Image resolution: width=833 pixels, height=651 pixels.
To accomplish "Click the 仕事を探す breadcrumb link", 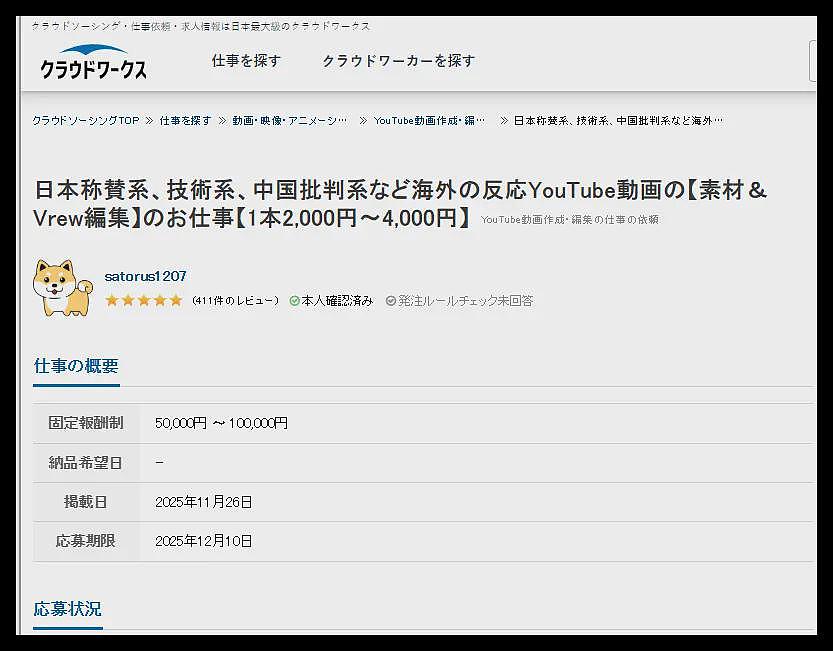I will point(185,121).
